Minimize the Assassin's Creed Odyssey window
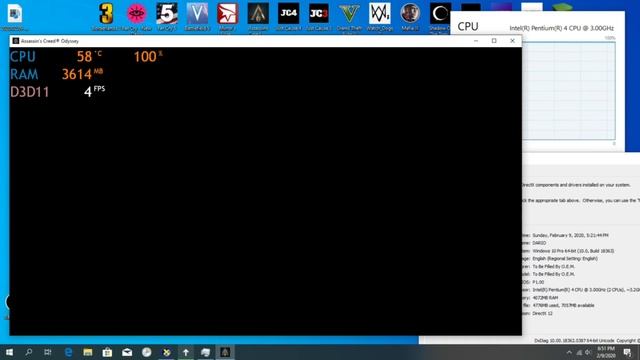This screenshot has width=640, height=360. pos(476,41)
